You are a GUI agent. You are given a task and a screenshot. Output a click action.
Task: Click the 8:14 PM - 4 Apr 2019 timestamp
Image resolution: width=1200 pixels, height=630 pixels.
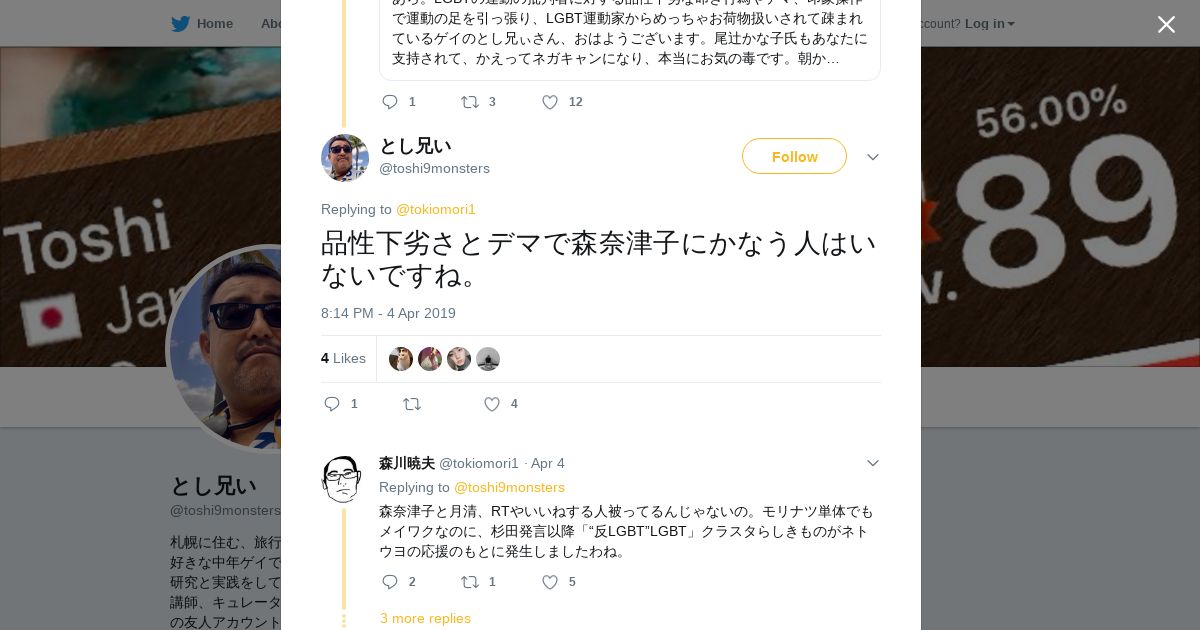click(x=388, y=313)
